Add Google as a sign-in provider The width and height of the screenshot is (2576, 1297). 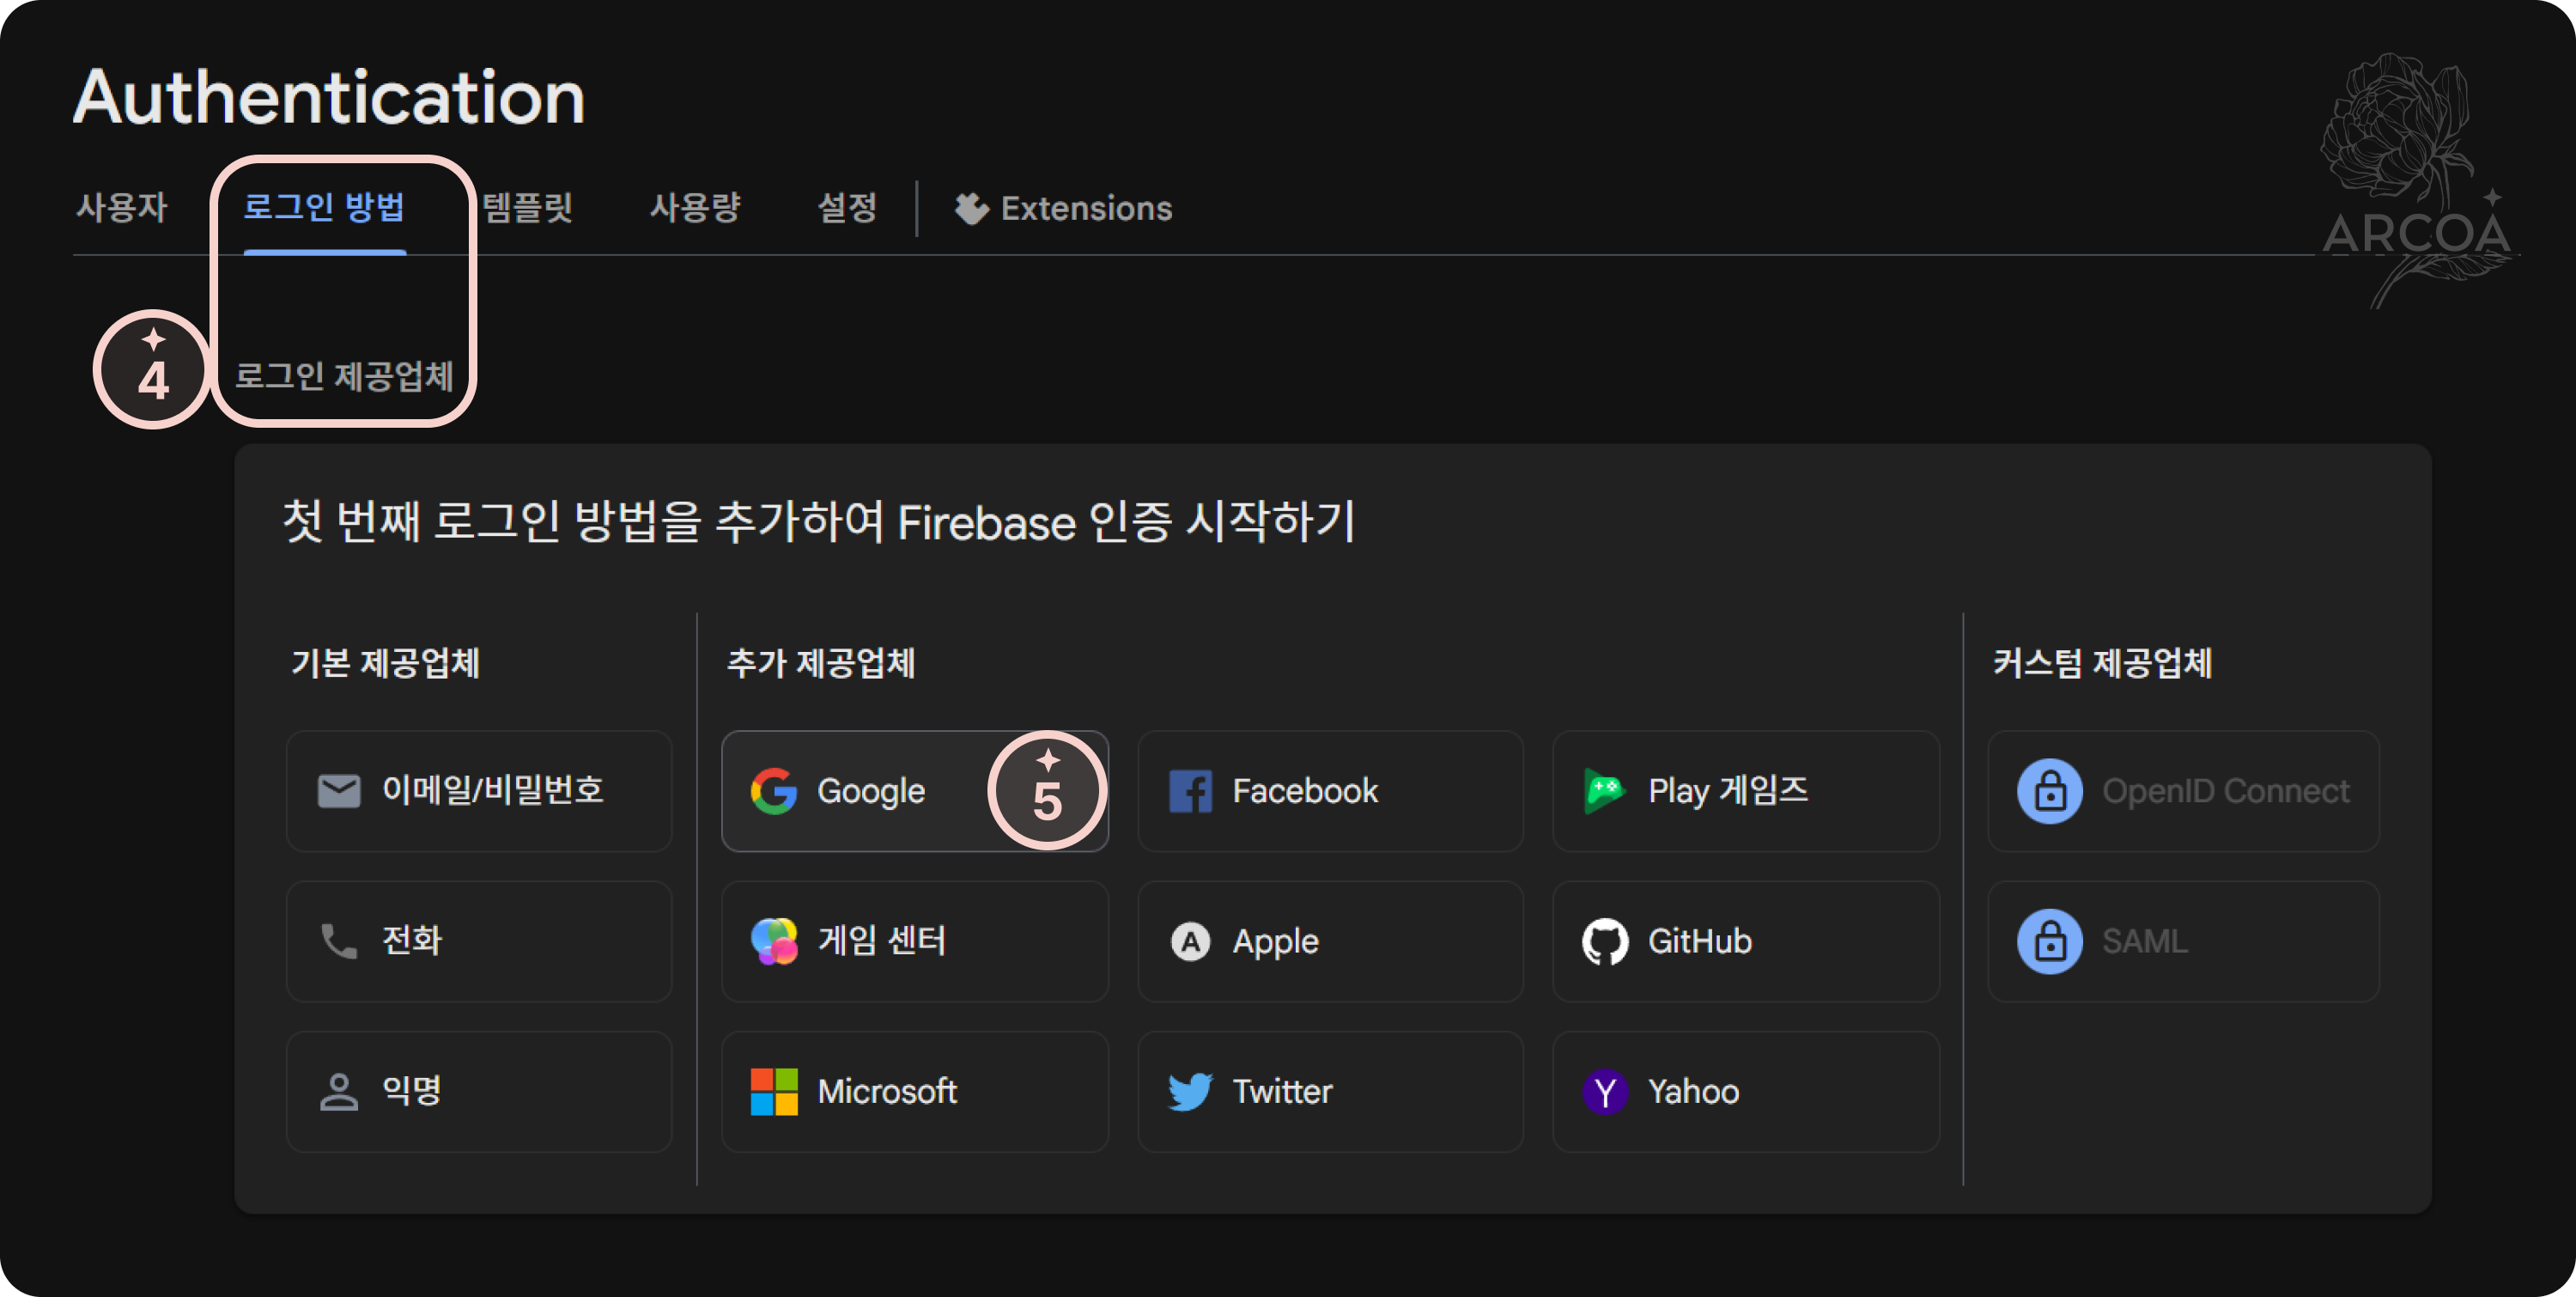915,791
